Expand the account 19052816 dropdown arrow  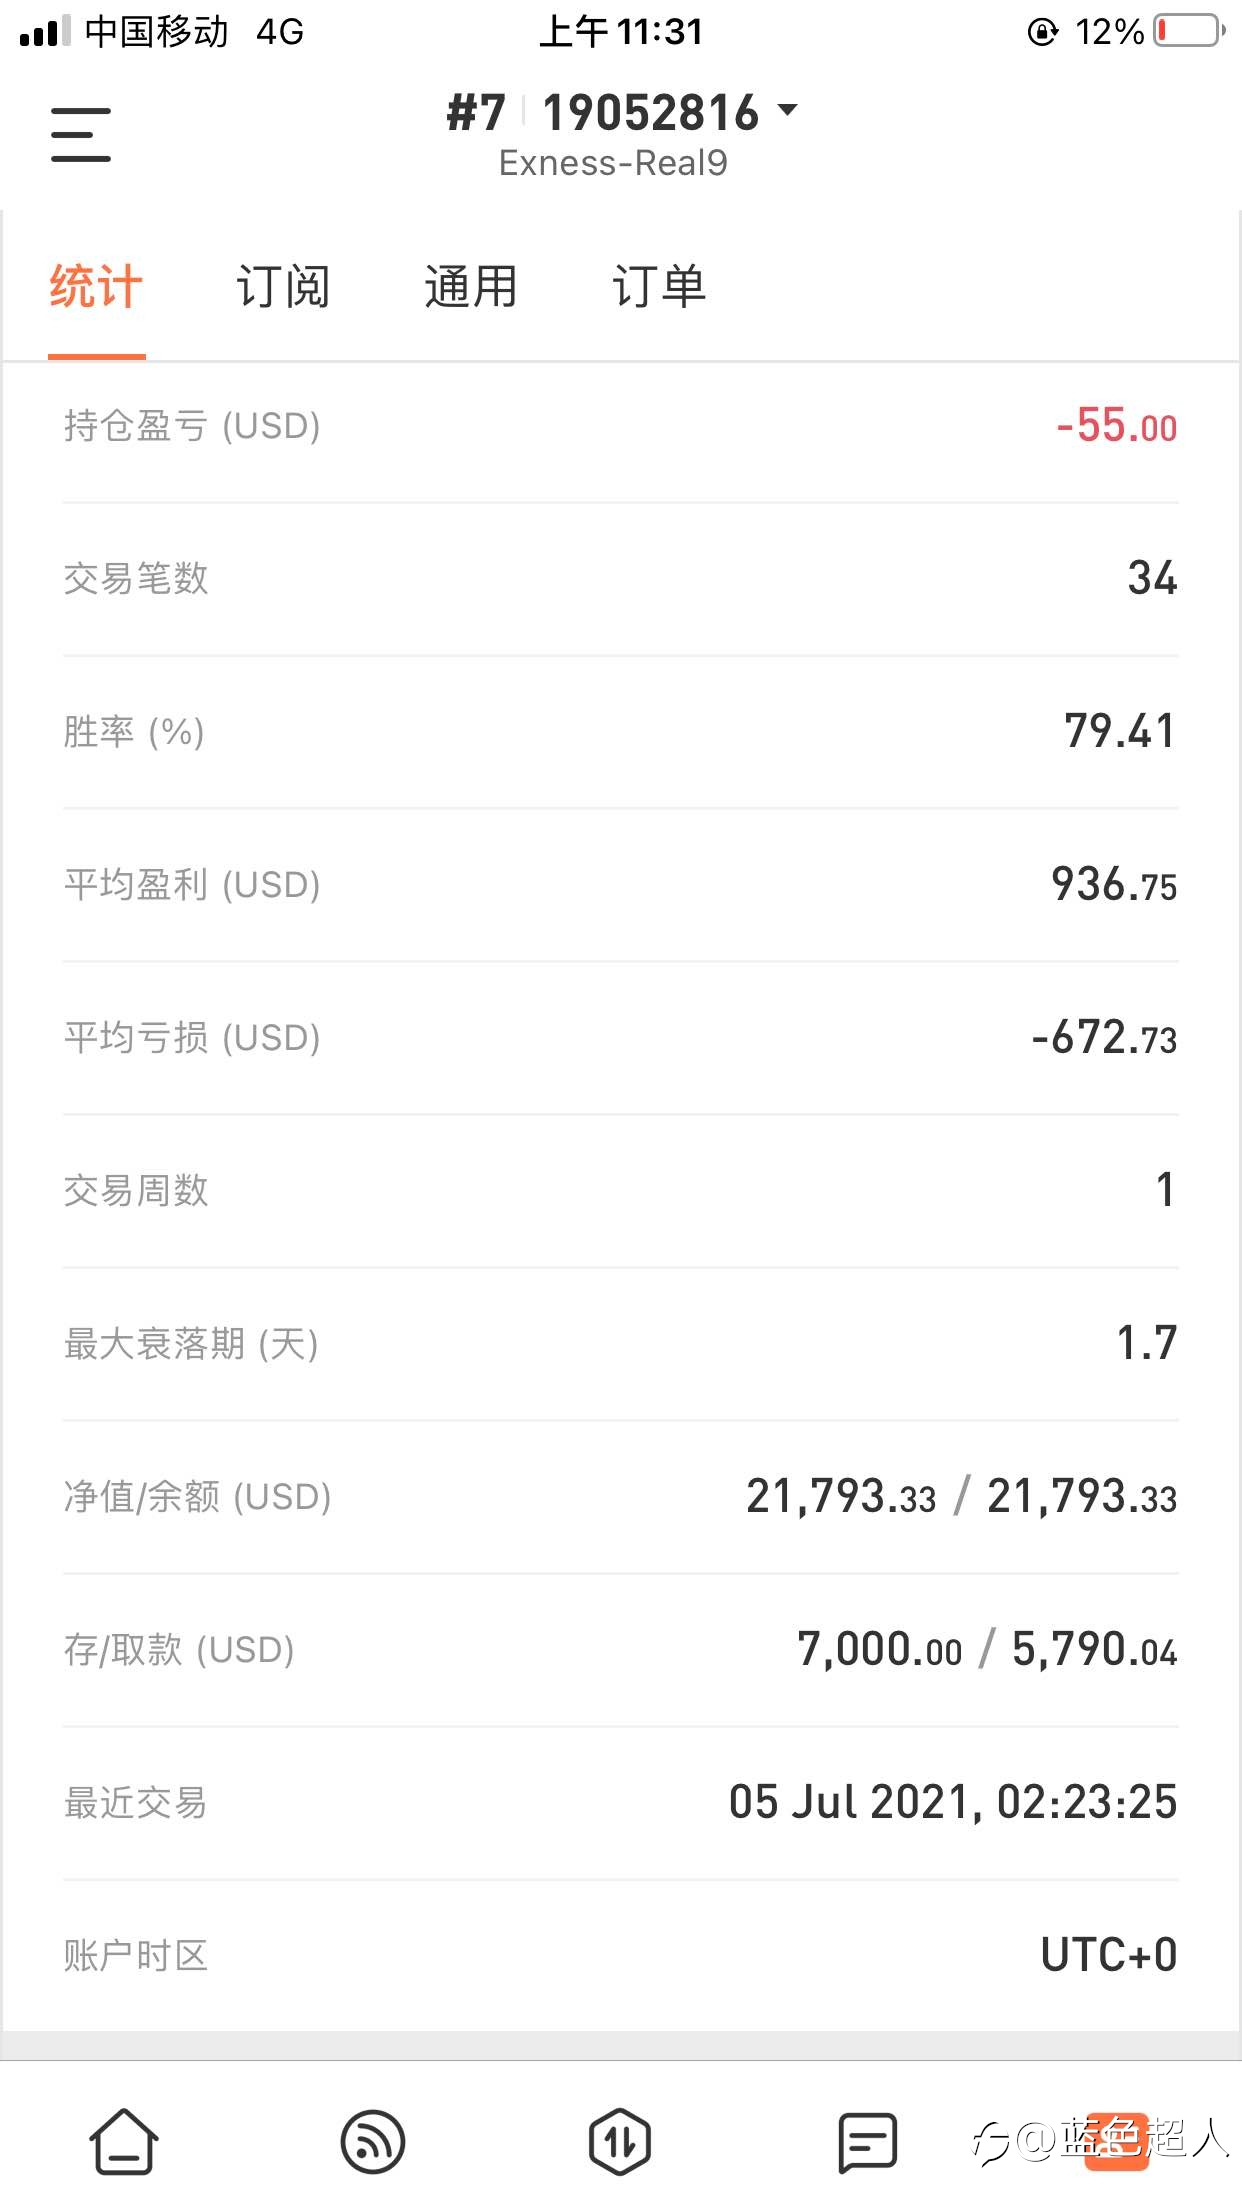[788, 109]
